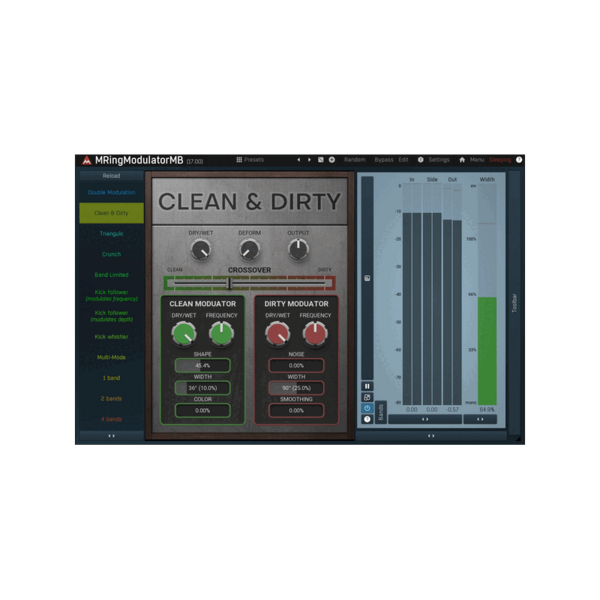Collapse level meters with arrows button
The image size is (600, 600).
(x=425, y=419)
